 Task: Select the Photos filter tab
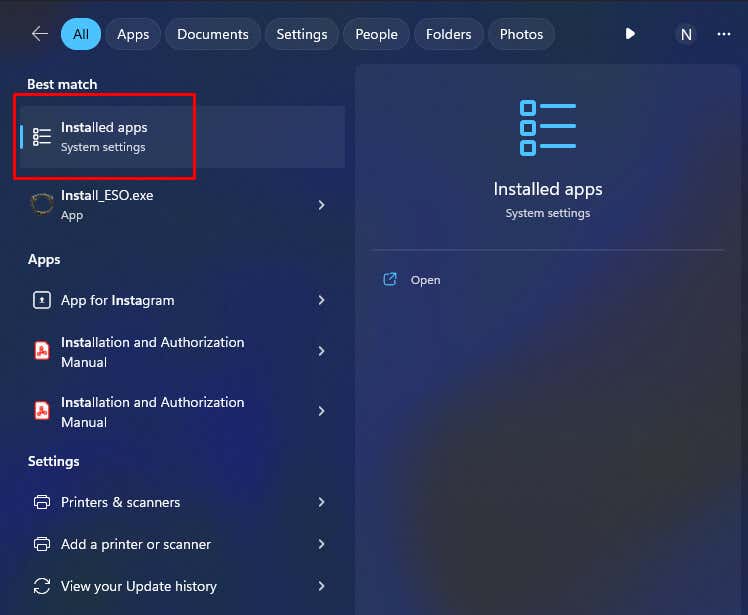point(521,34)
